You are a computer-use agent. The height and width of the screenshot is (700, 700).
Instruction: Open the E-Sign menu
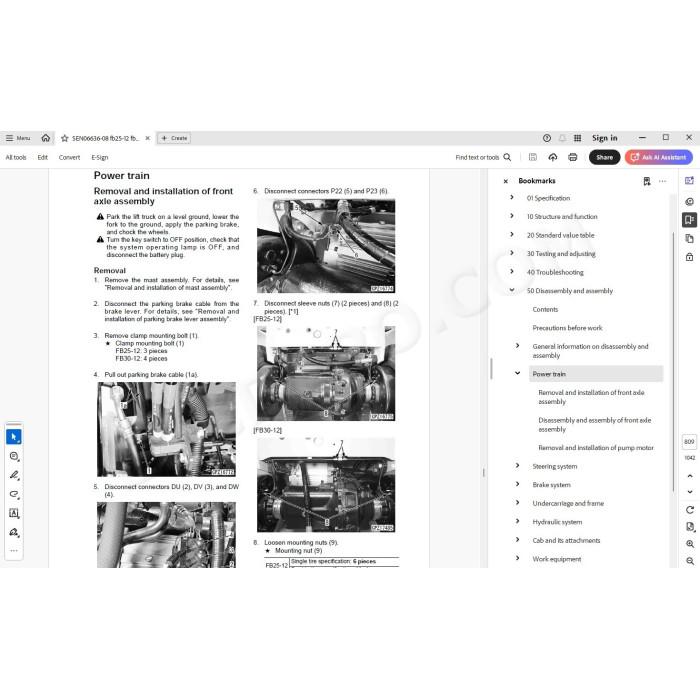[x=100, y=157]
